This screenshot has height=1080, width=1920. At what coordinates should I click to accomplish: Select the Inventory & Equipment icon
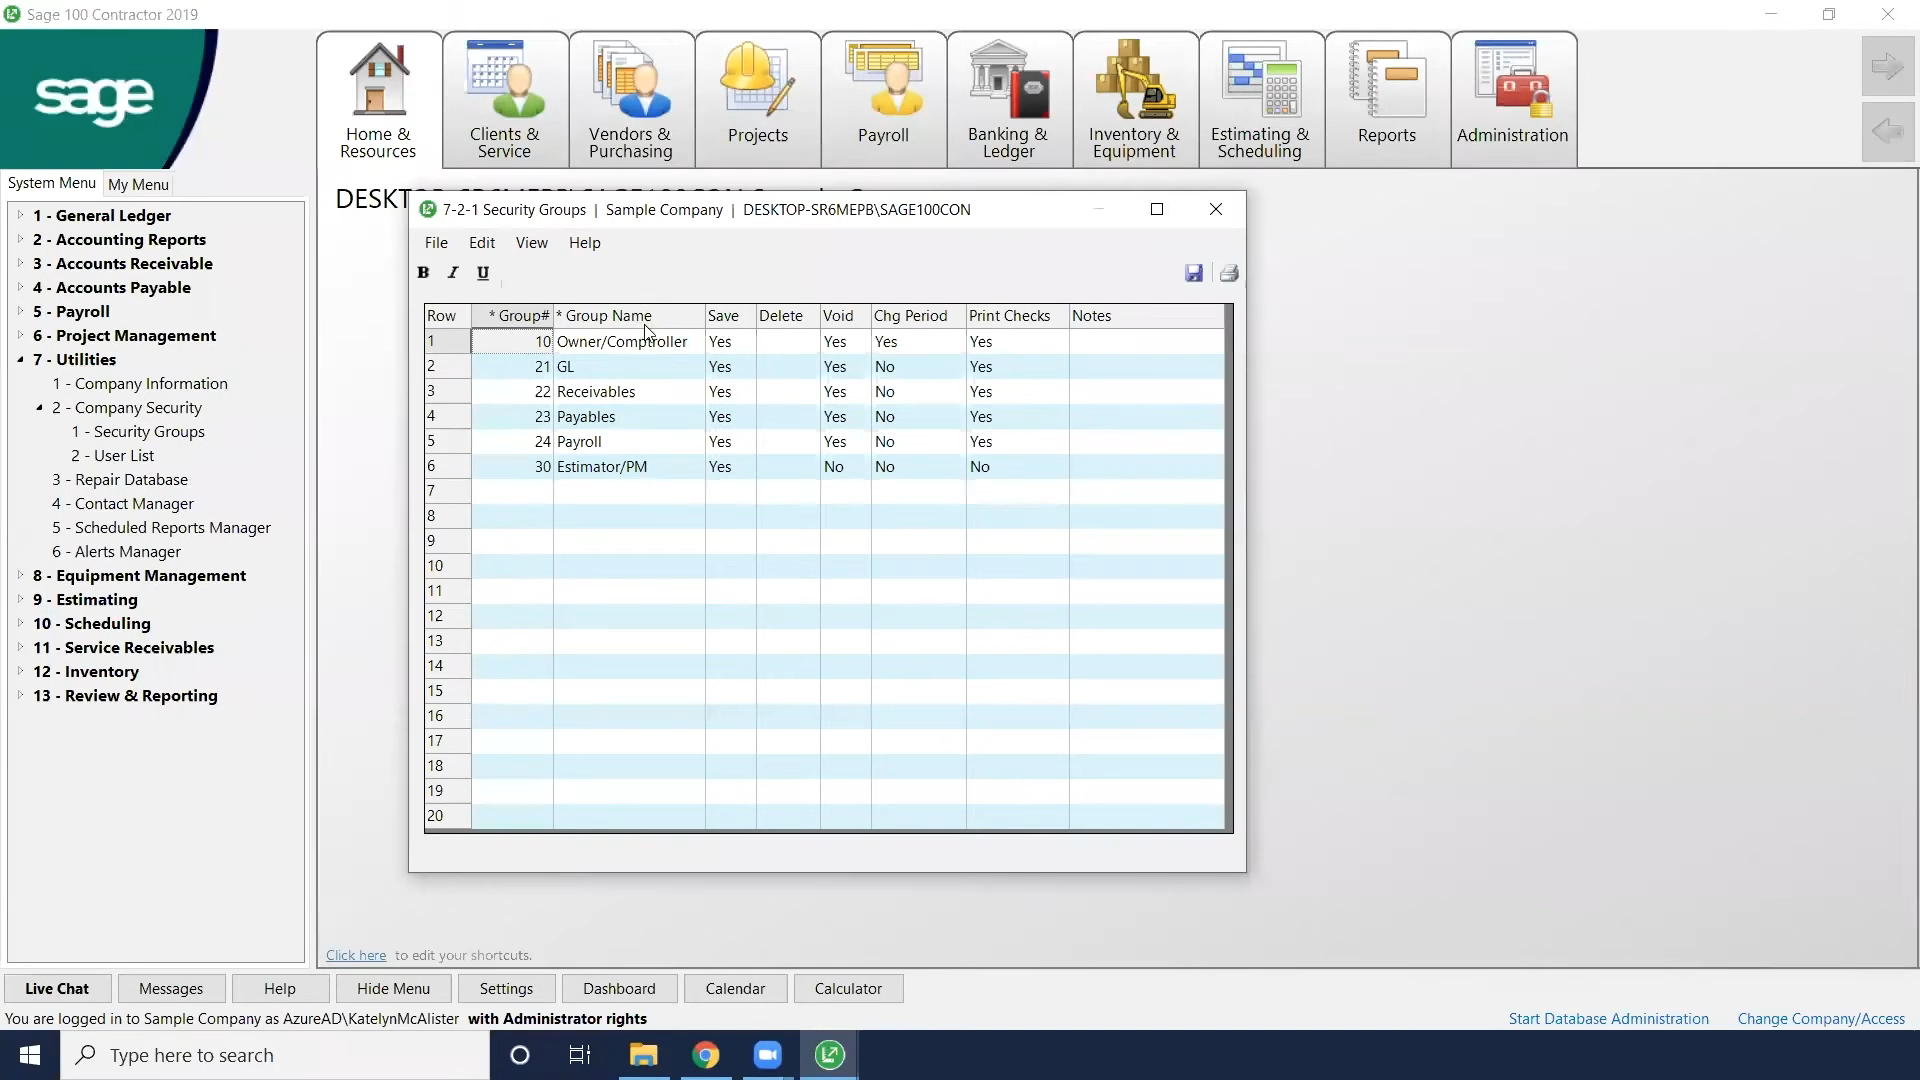(x=1134, y=95)
